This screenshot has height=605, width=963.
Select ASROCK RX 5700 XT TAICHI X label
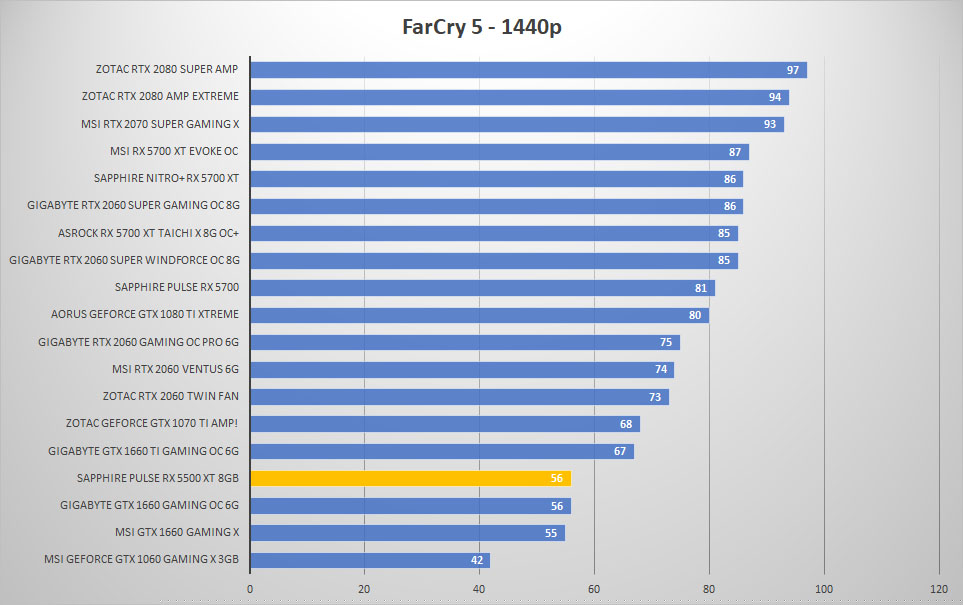point(148,233)
